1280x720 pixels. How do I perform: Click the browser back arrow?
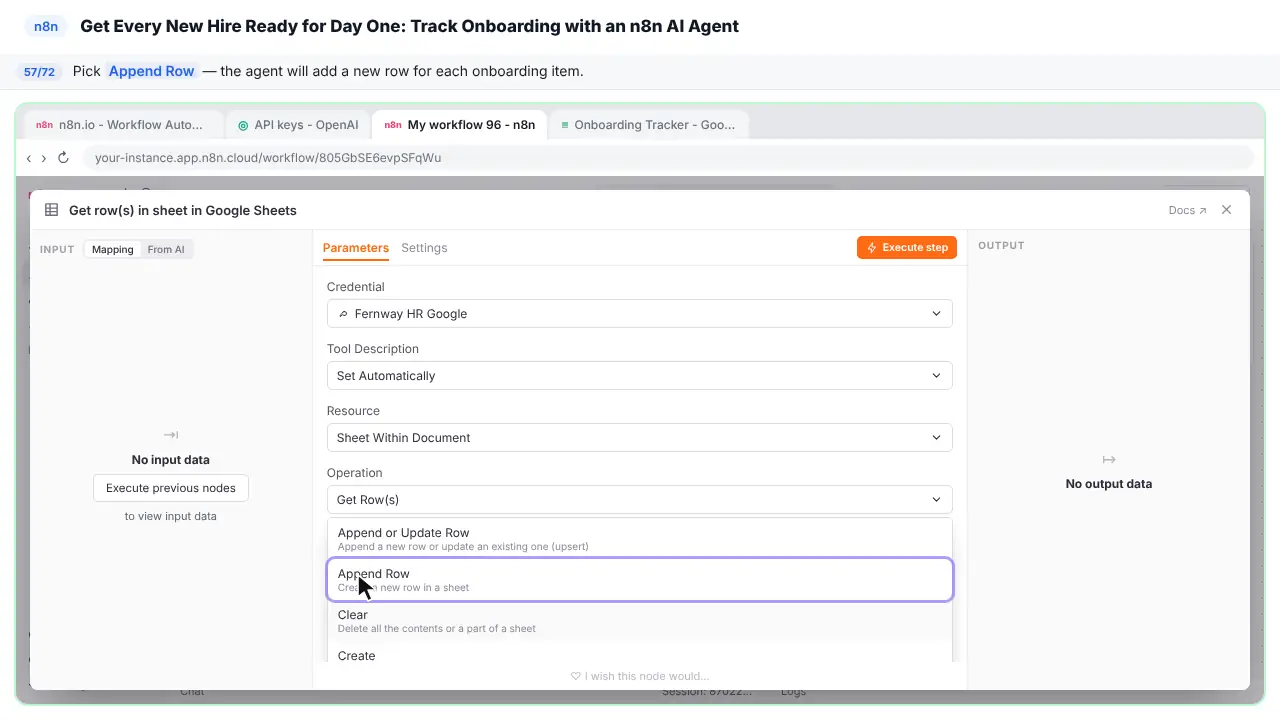point(29,158)
